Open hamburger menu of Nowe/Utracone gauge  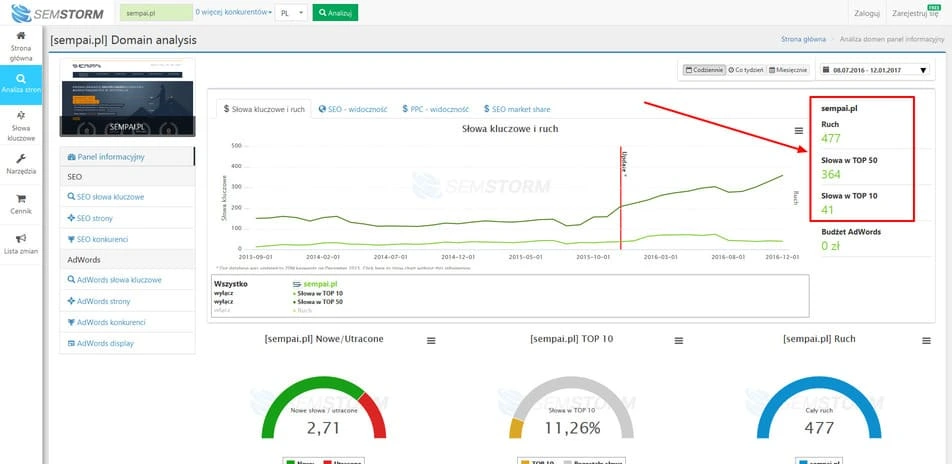click(431, 340)
